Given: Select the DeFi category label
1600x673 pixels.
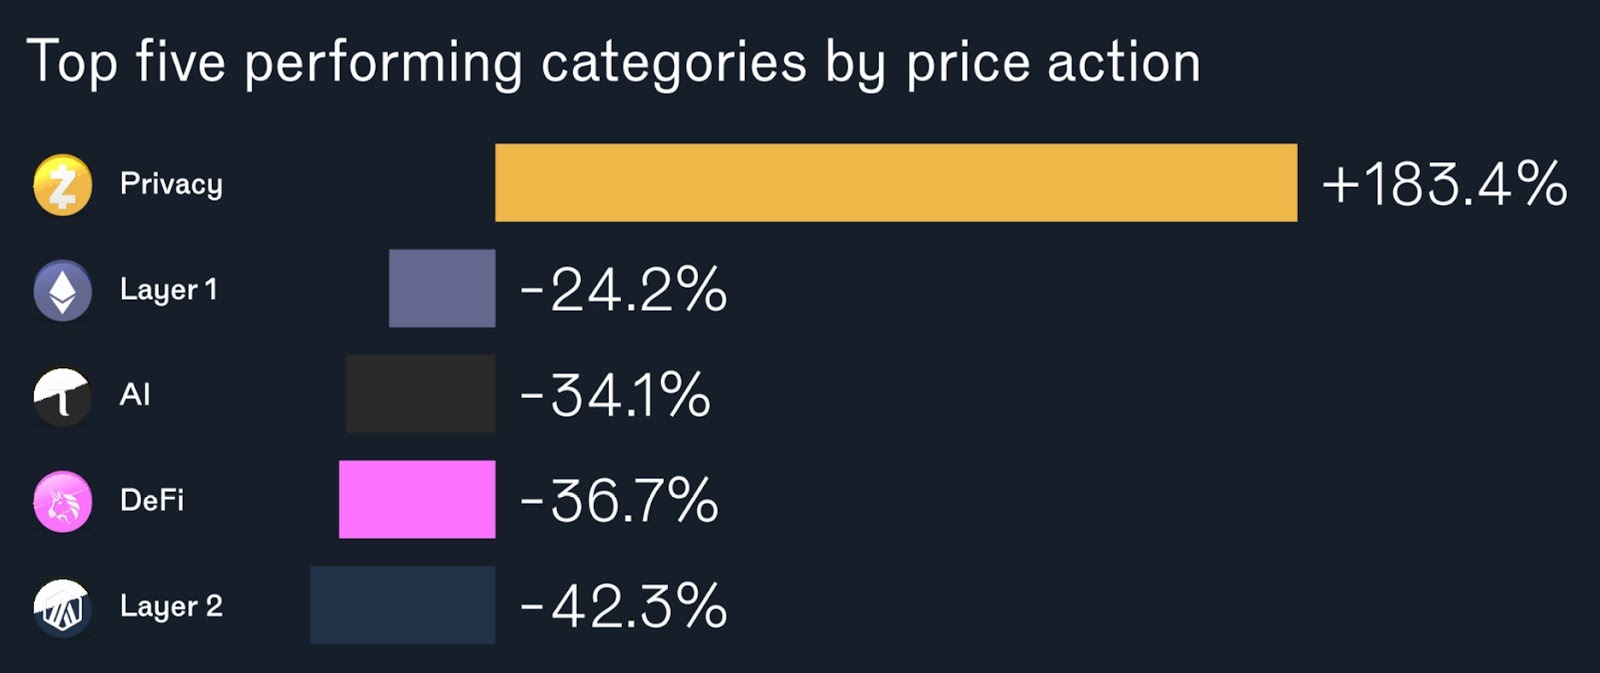Looking at the screenshot, I should pyautogui.click(x=152, y=500).
